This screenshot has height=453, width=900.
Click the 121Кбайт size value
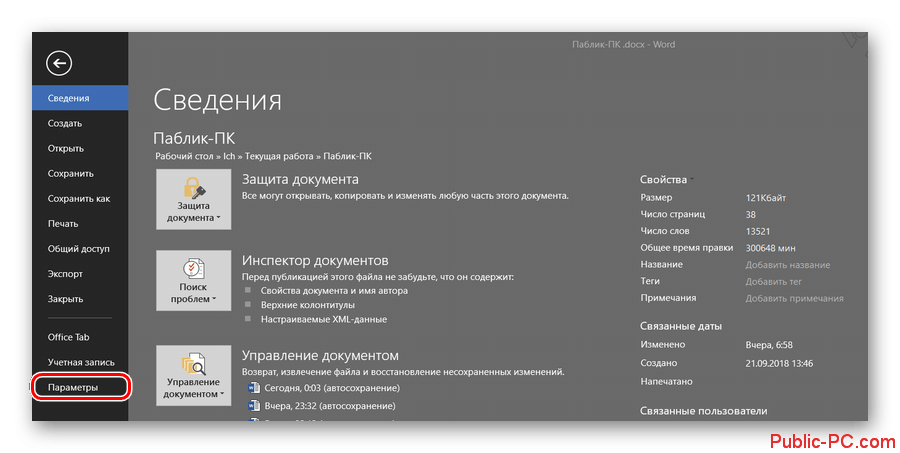(x=766, y=198)
